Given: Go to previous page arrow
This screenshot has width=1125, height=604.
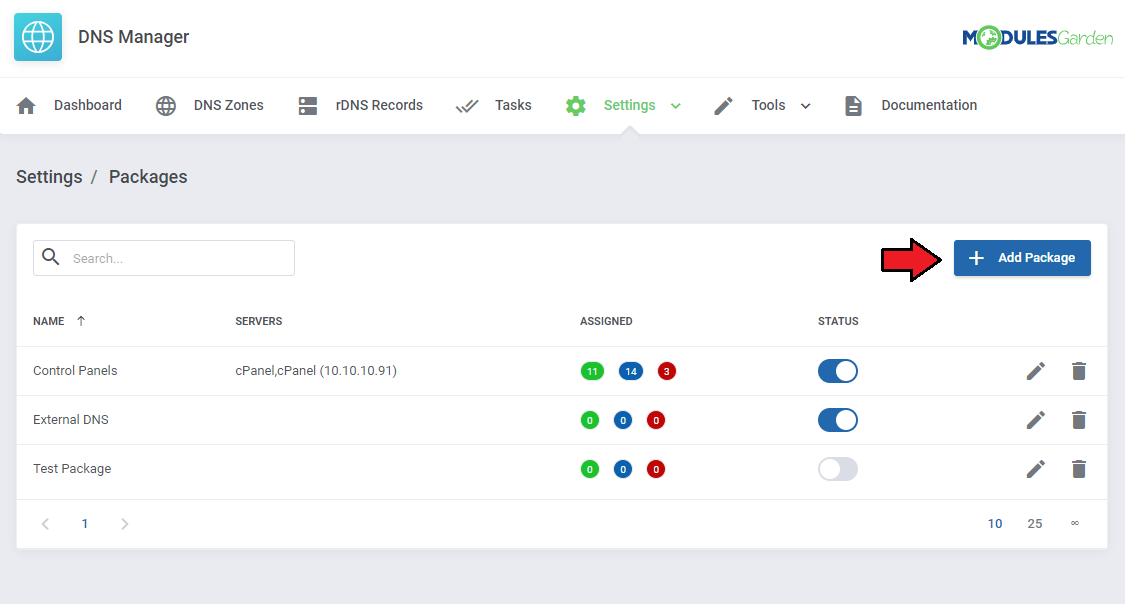Looking at the screenshot, I should (45, 524).
